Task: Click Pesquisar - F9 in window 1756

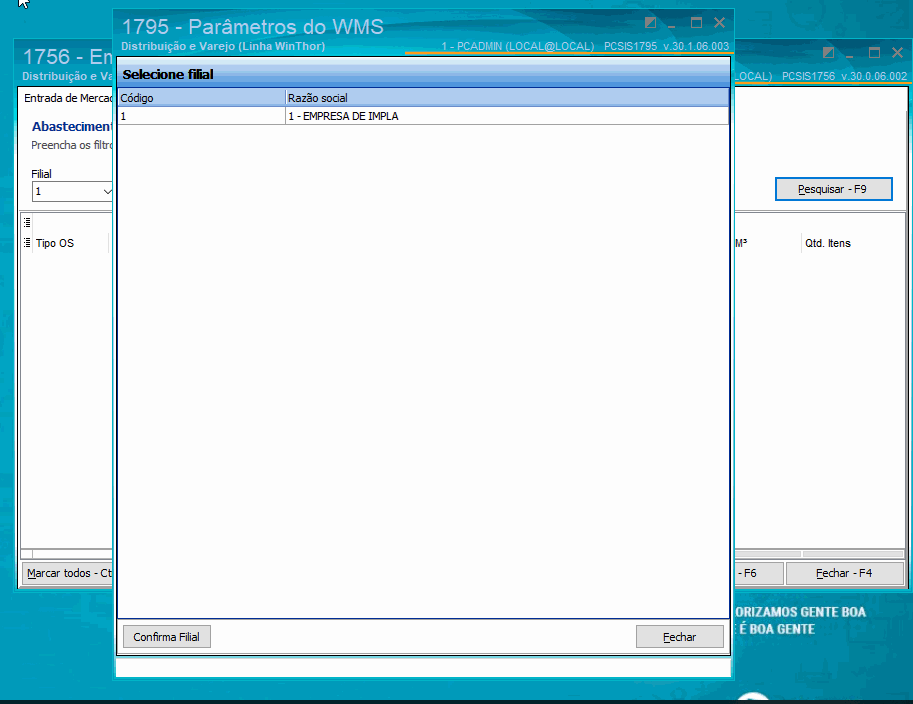Action: [x=833, y=189]
